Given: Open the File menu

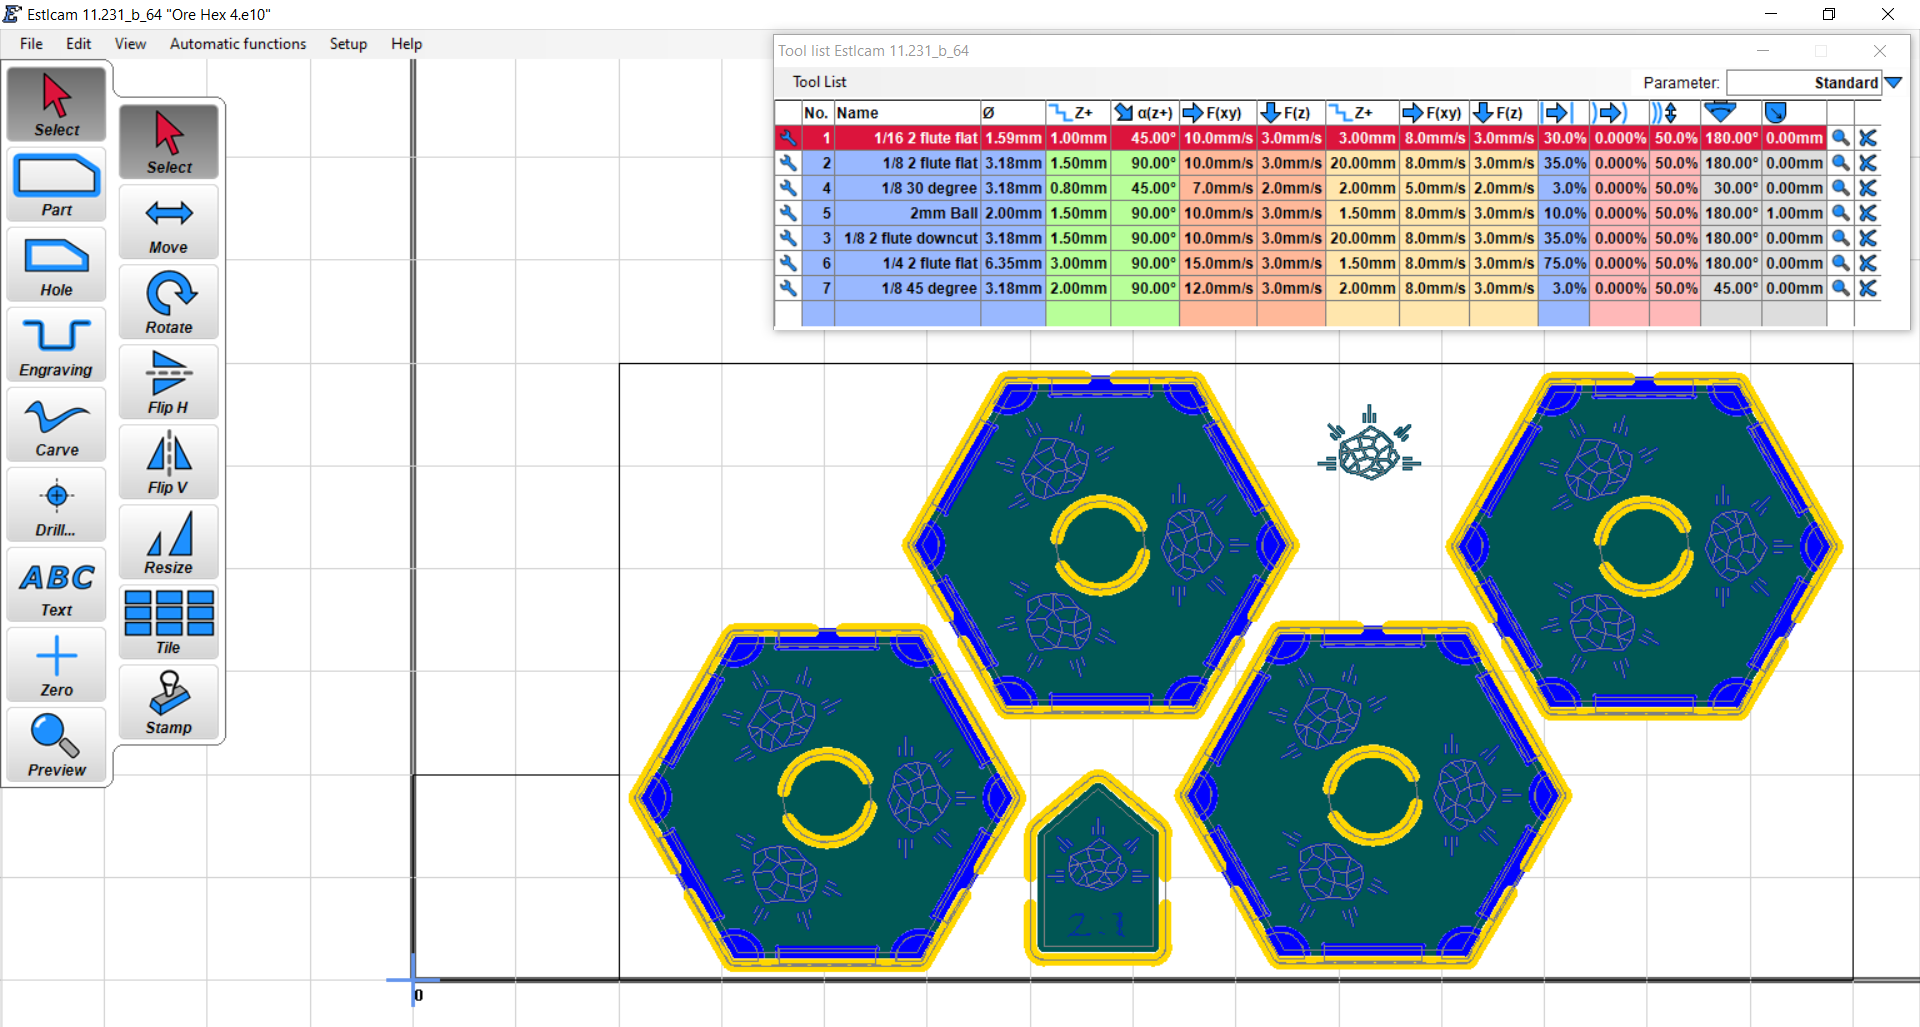Looking at the screenshot, I should tap(31, 44).
